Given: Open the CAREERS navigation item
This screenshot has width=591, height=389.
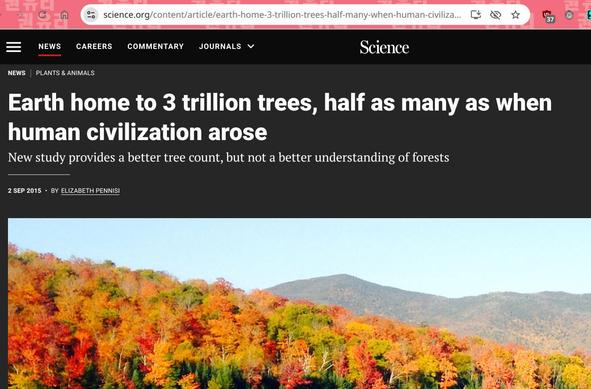Looking at the screenshot, I should pos(94,46).
